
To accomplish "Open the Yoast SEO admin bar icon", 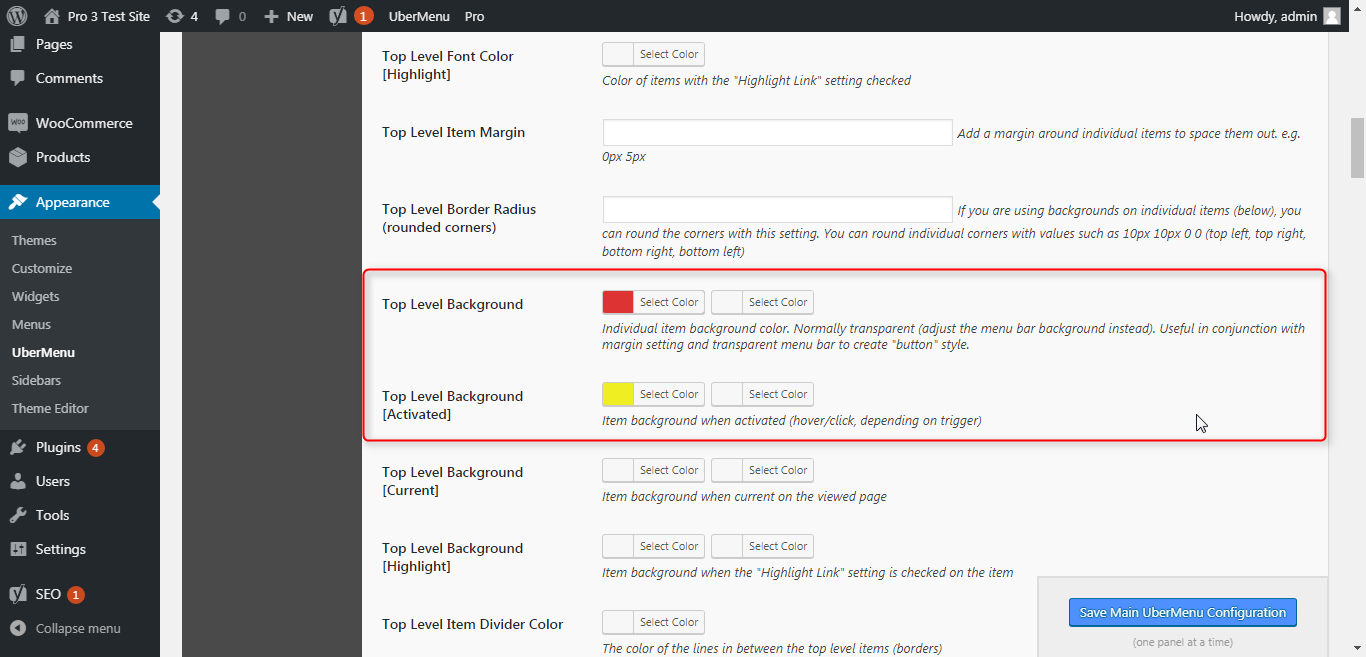I will point(339,16).
